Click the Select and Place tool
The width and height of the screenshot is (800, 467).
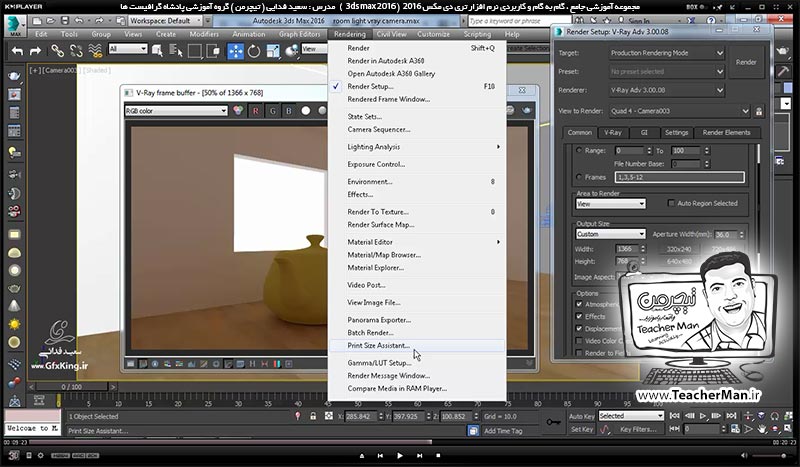coord(291,51)
